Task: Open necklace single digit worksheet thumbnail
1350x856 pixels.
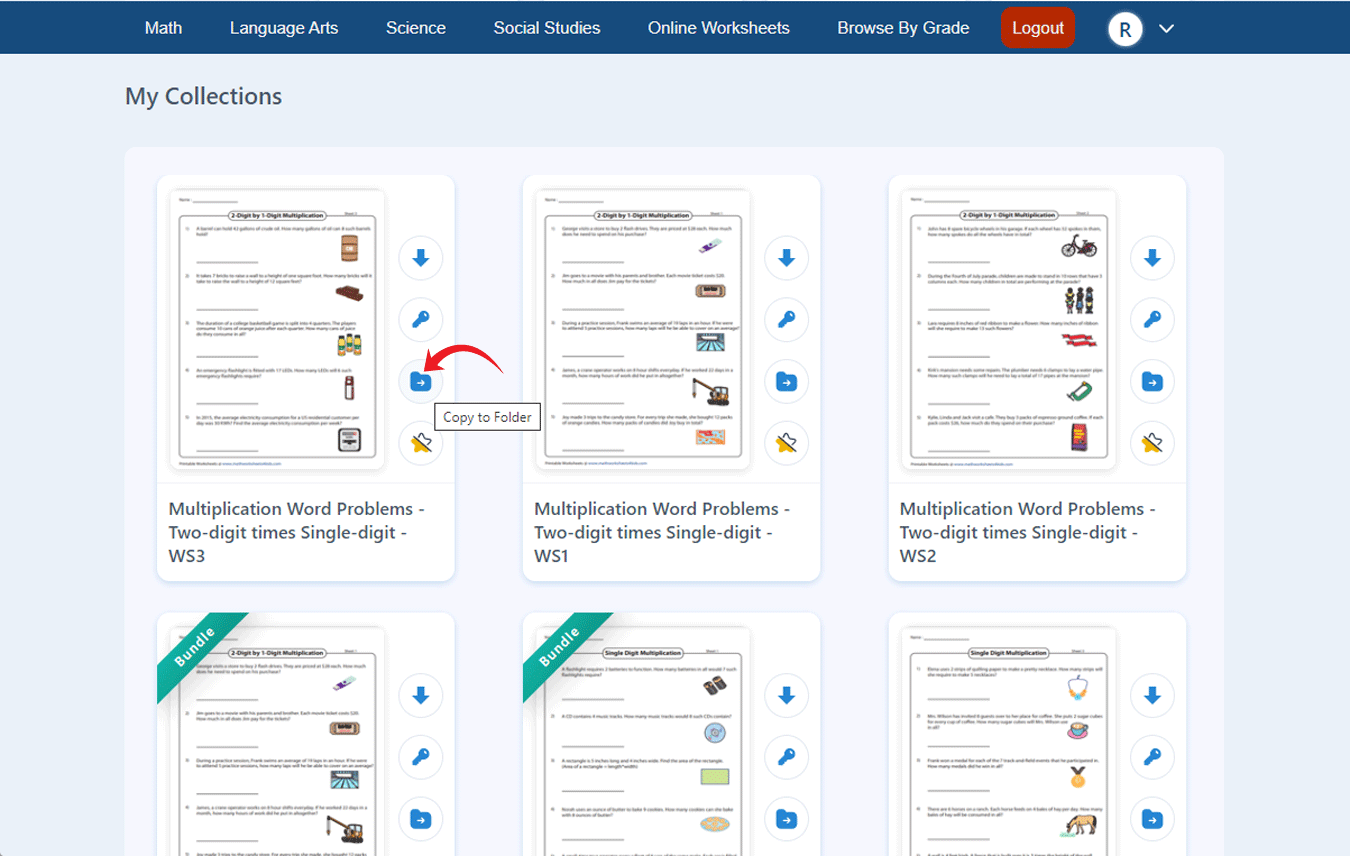Action: pyautogui.click(x=1009, y=741)
